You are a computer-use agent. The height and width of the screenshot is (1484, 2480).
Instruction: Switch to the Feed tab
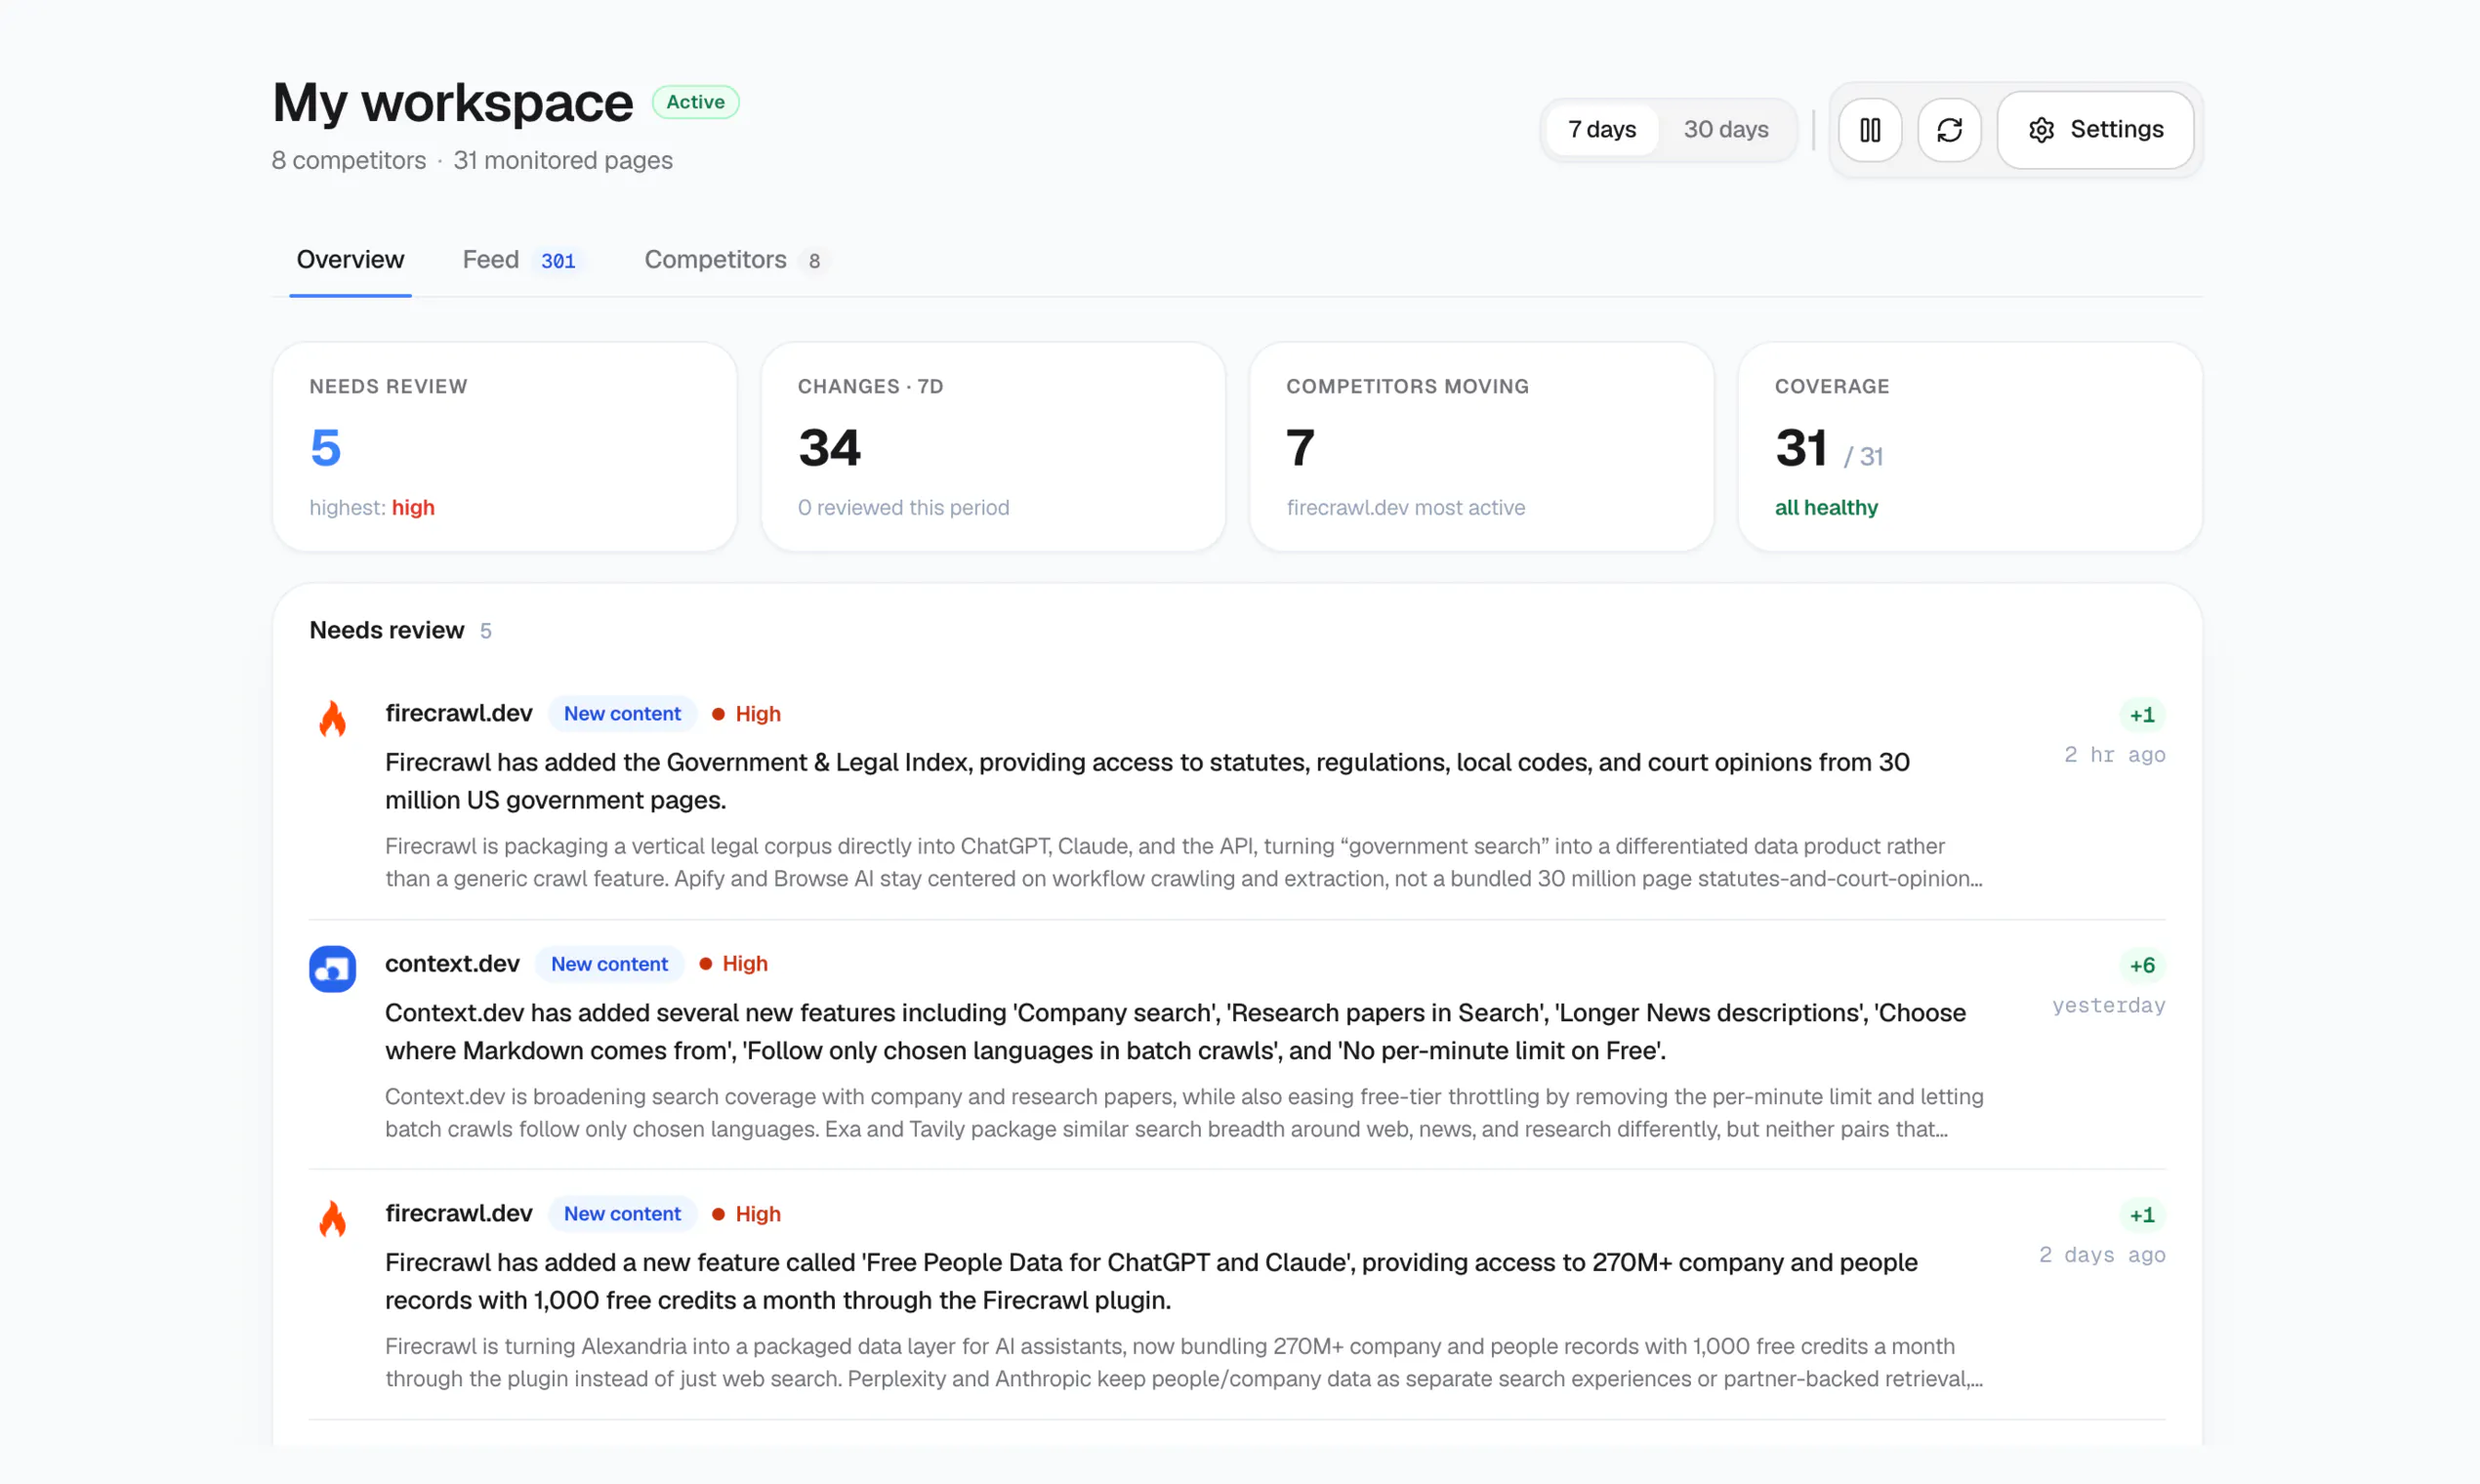point(520,260)
